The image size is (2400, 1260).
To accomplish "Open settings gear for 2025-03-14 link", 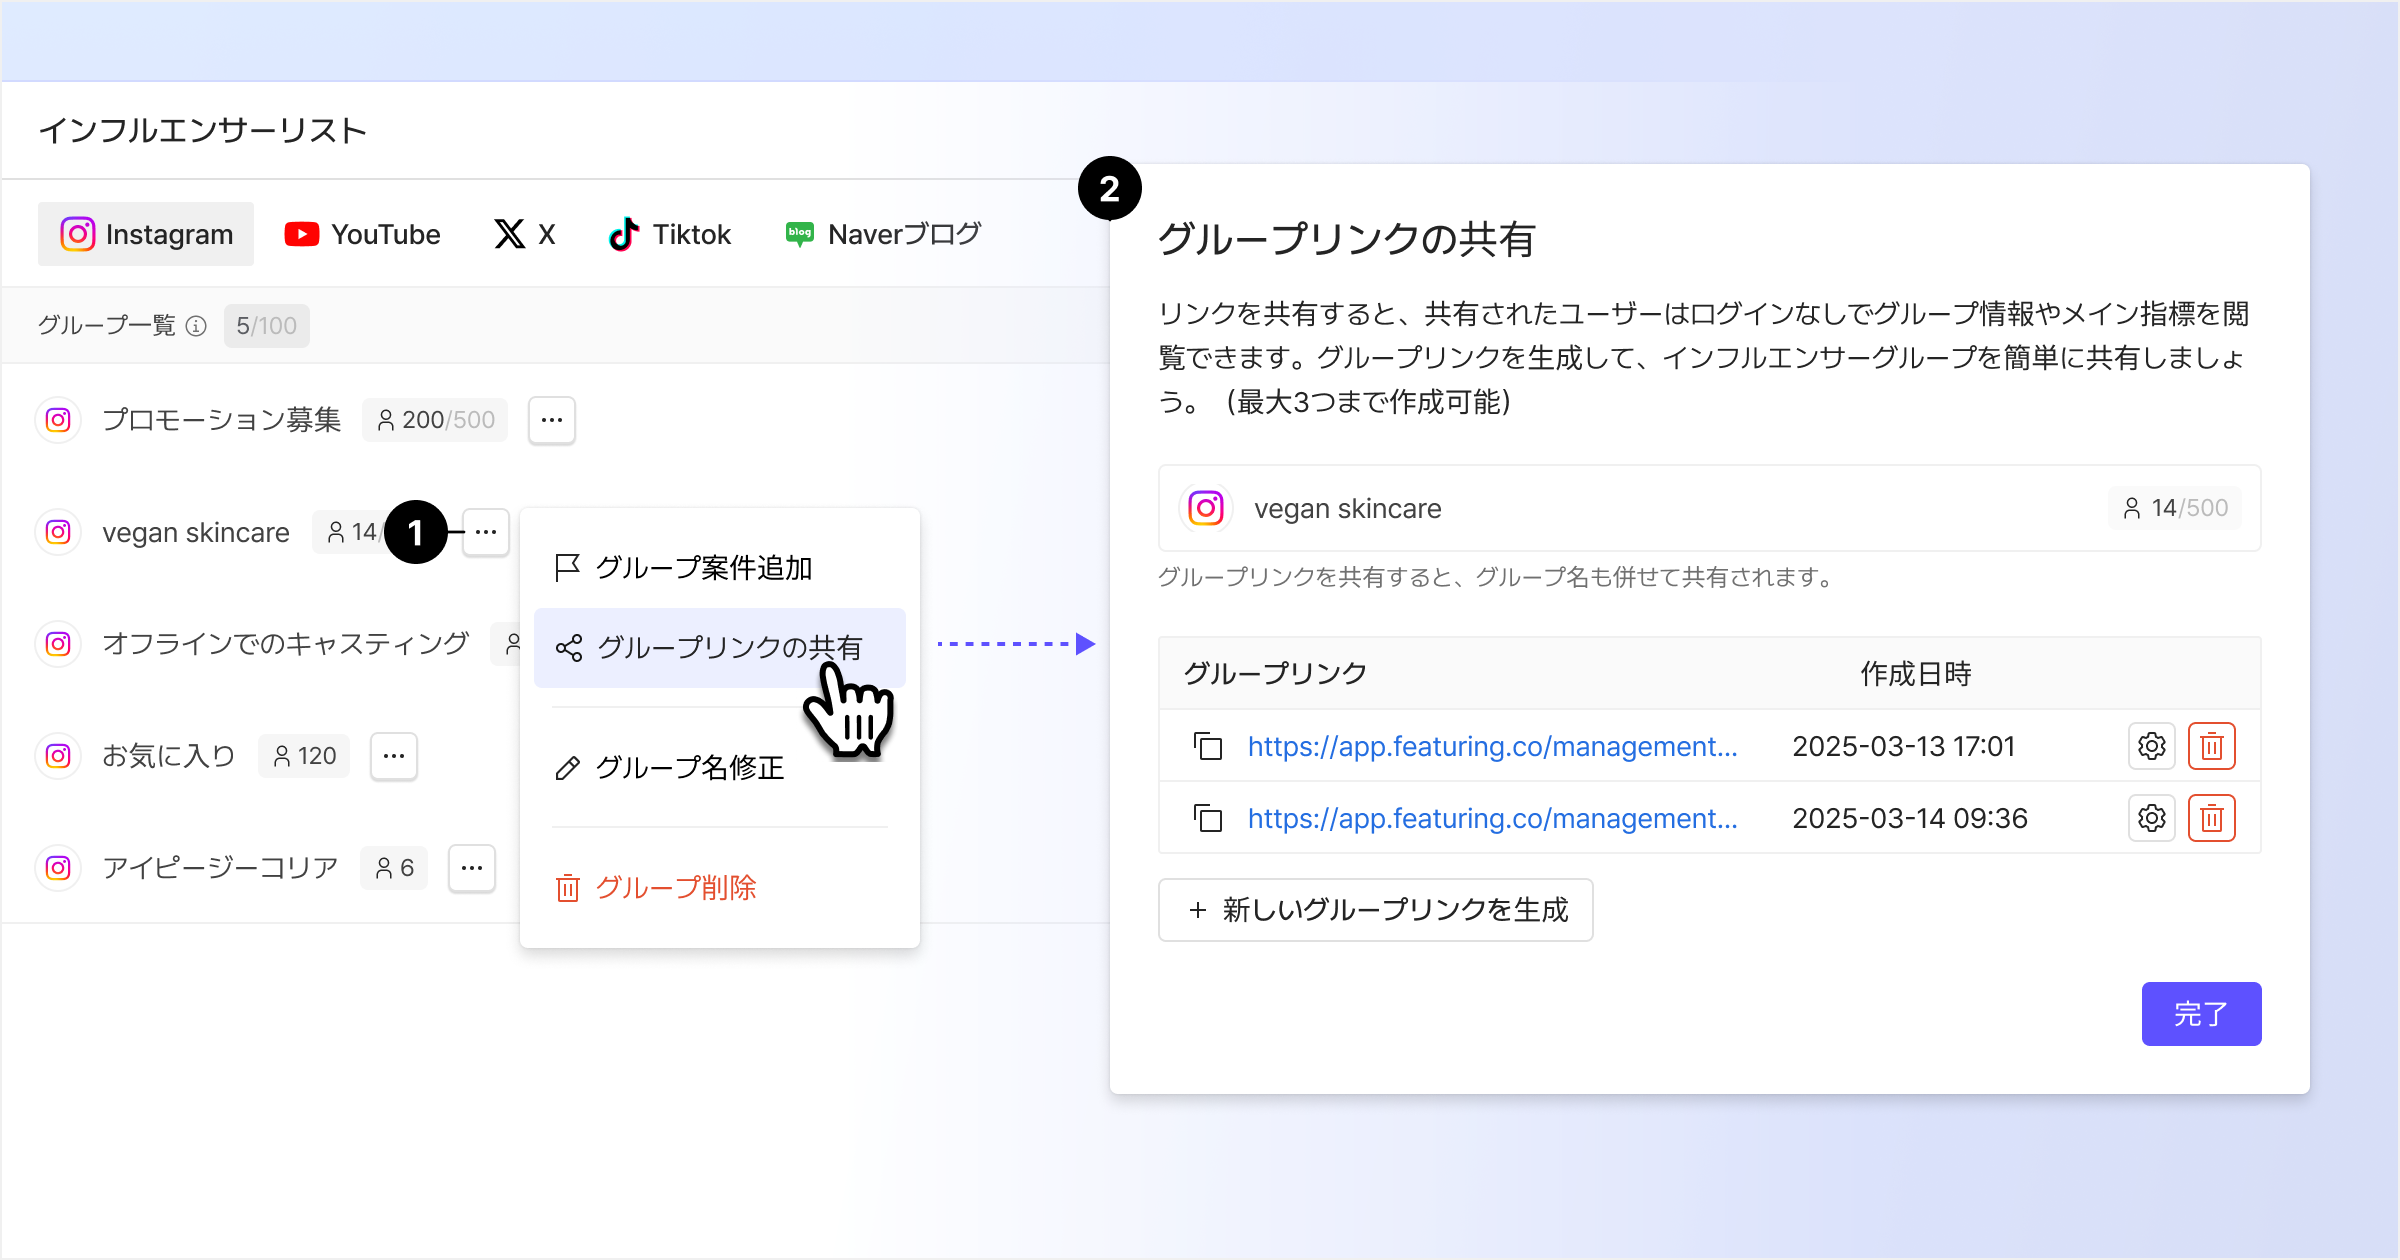I will pos(2151,818).
